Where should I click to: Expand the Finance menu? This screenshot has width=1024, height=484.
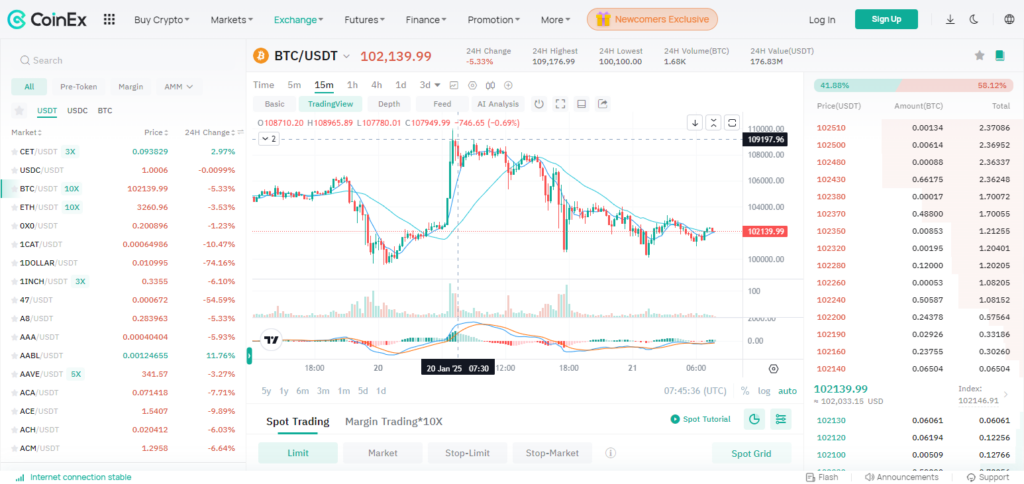pyautogui.click(x=426, y=20)
